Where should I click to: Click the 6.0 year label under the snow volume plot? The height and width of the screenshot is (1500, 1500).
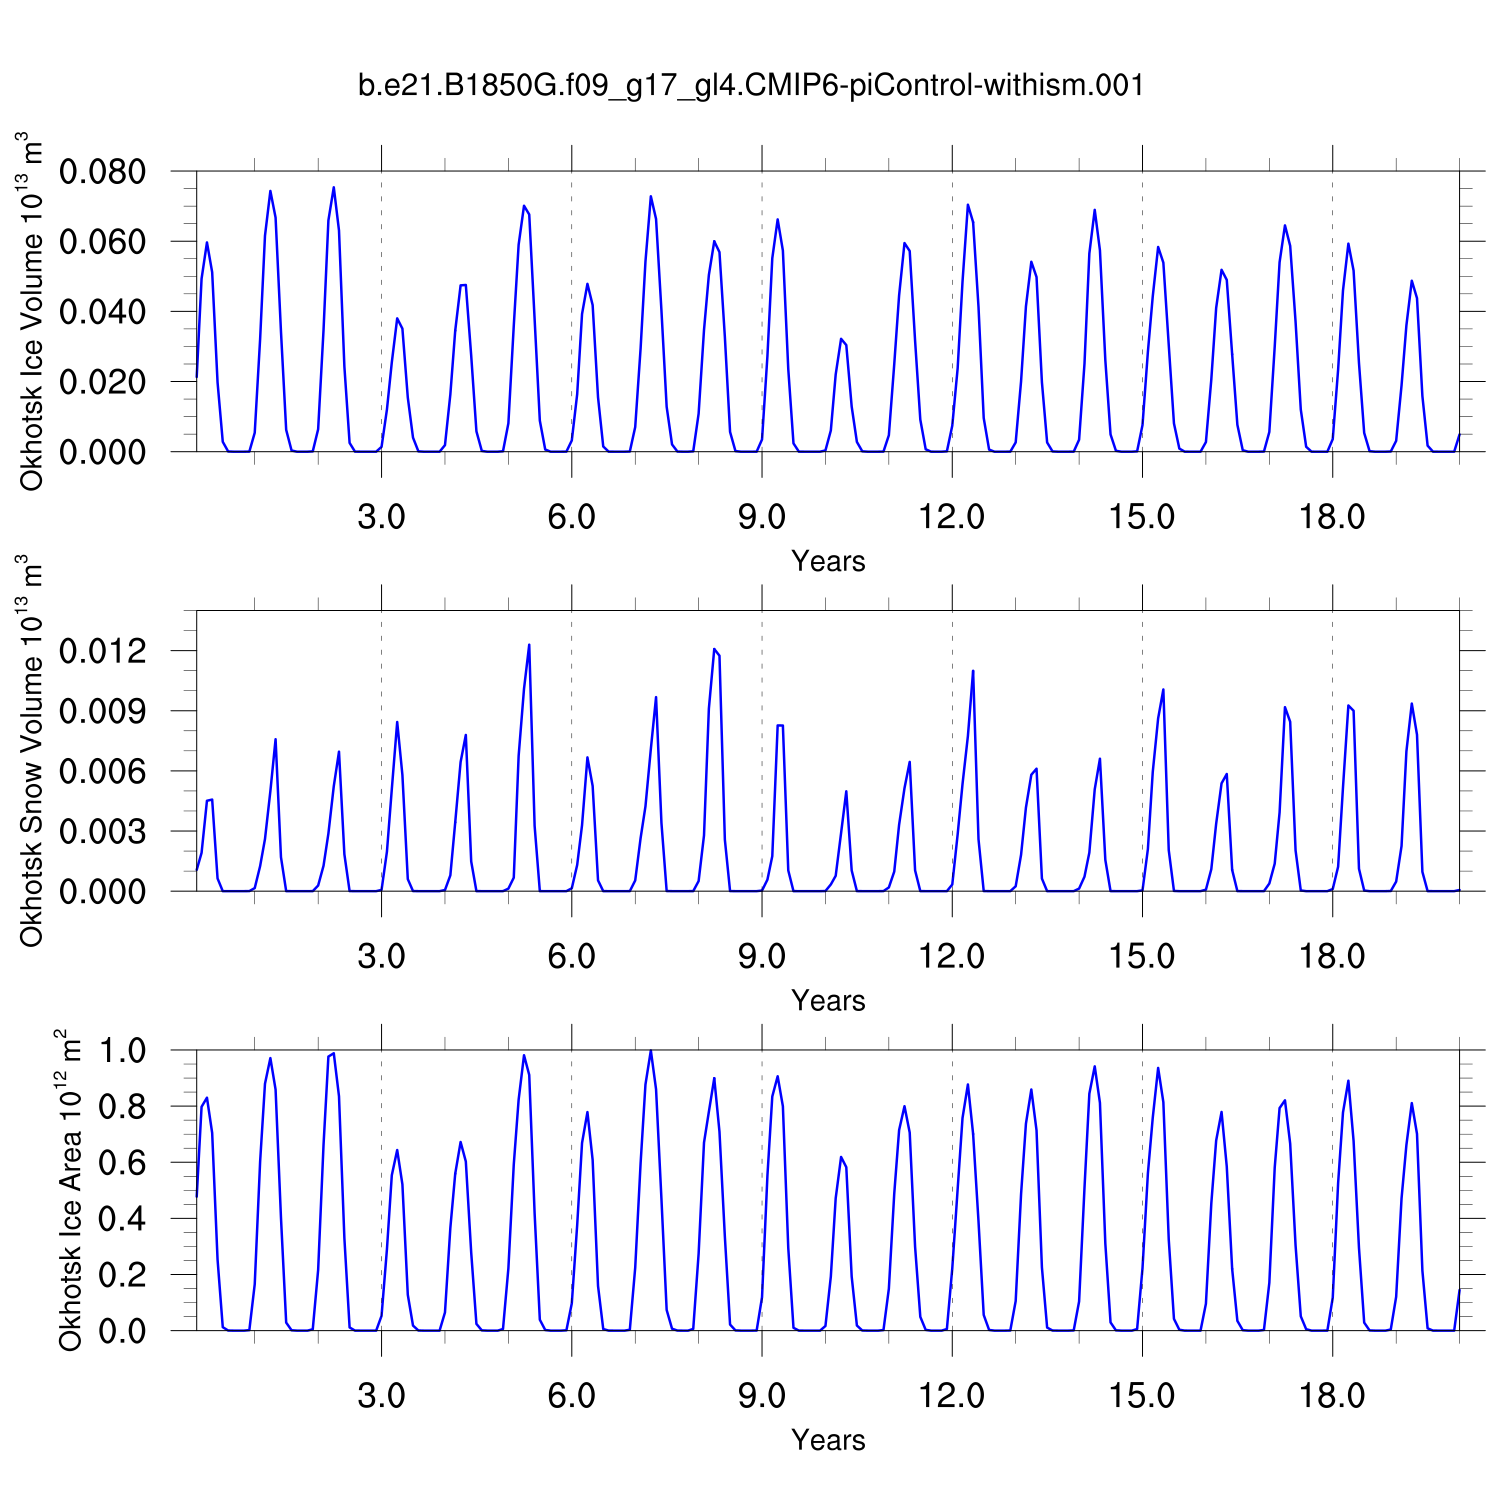pos(571,956)
